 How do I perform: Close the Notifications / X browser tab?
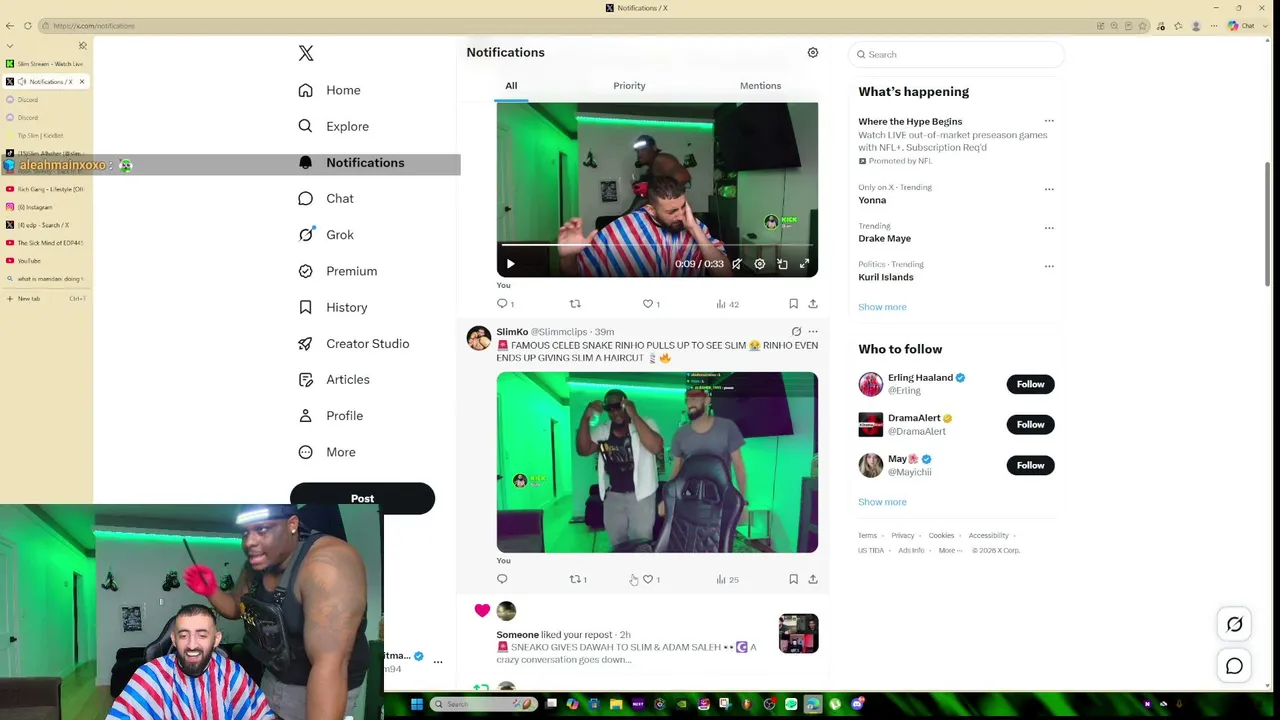point(83,81)
